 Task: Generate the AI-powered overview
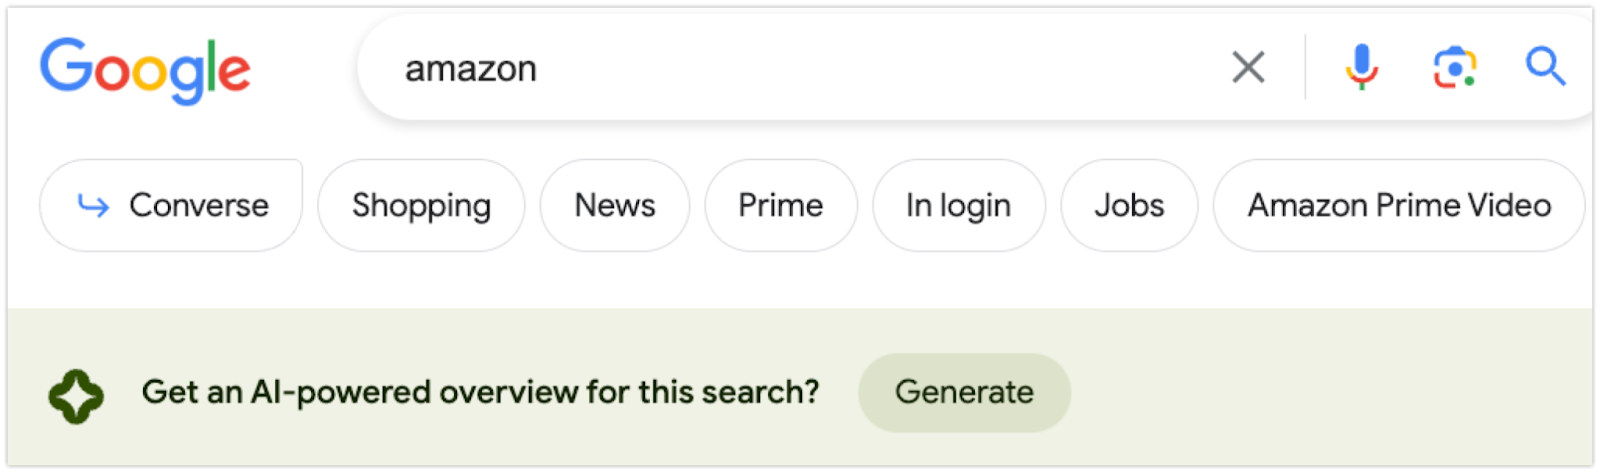(964, 392)
